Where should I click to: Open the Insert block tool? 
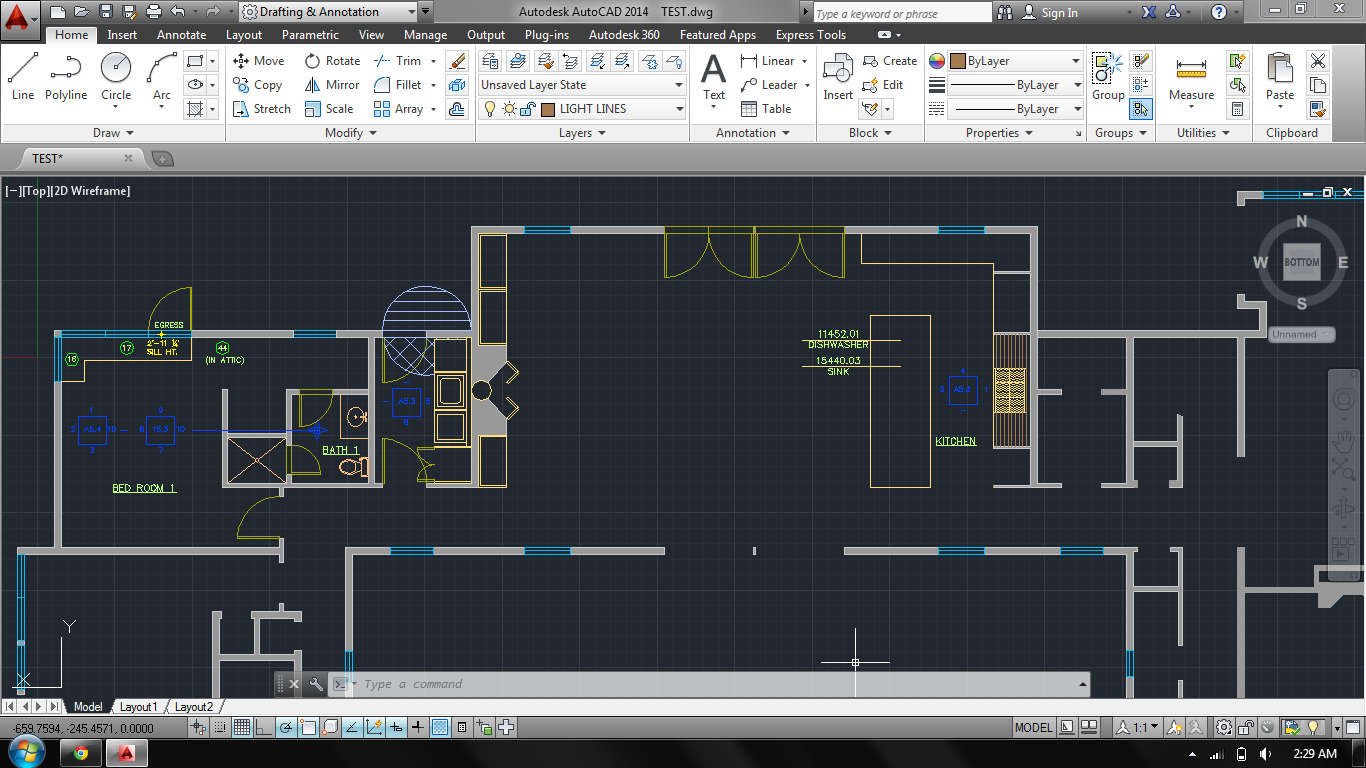838,77
